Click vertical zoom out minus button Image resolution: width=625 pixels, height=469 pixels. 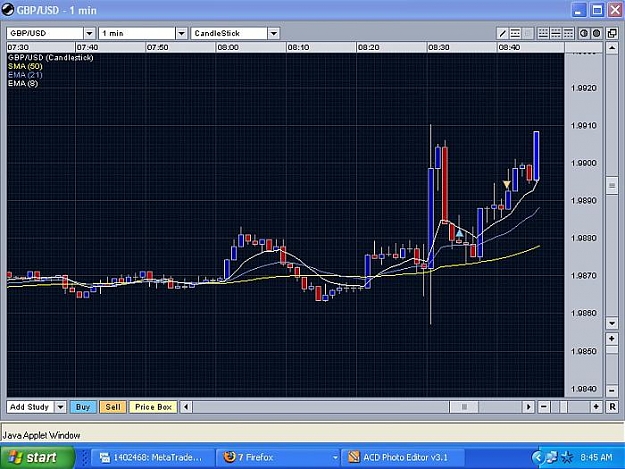[612, 391]
